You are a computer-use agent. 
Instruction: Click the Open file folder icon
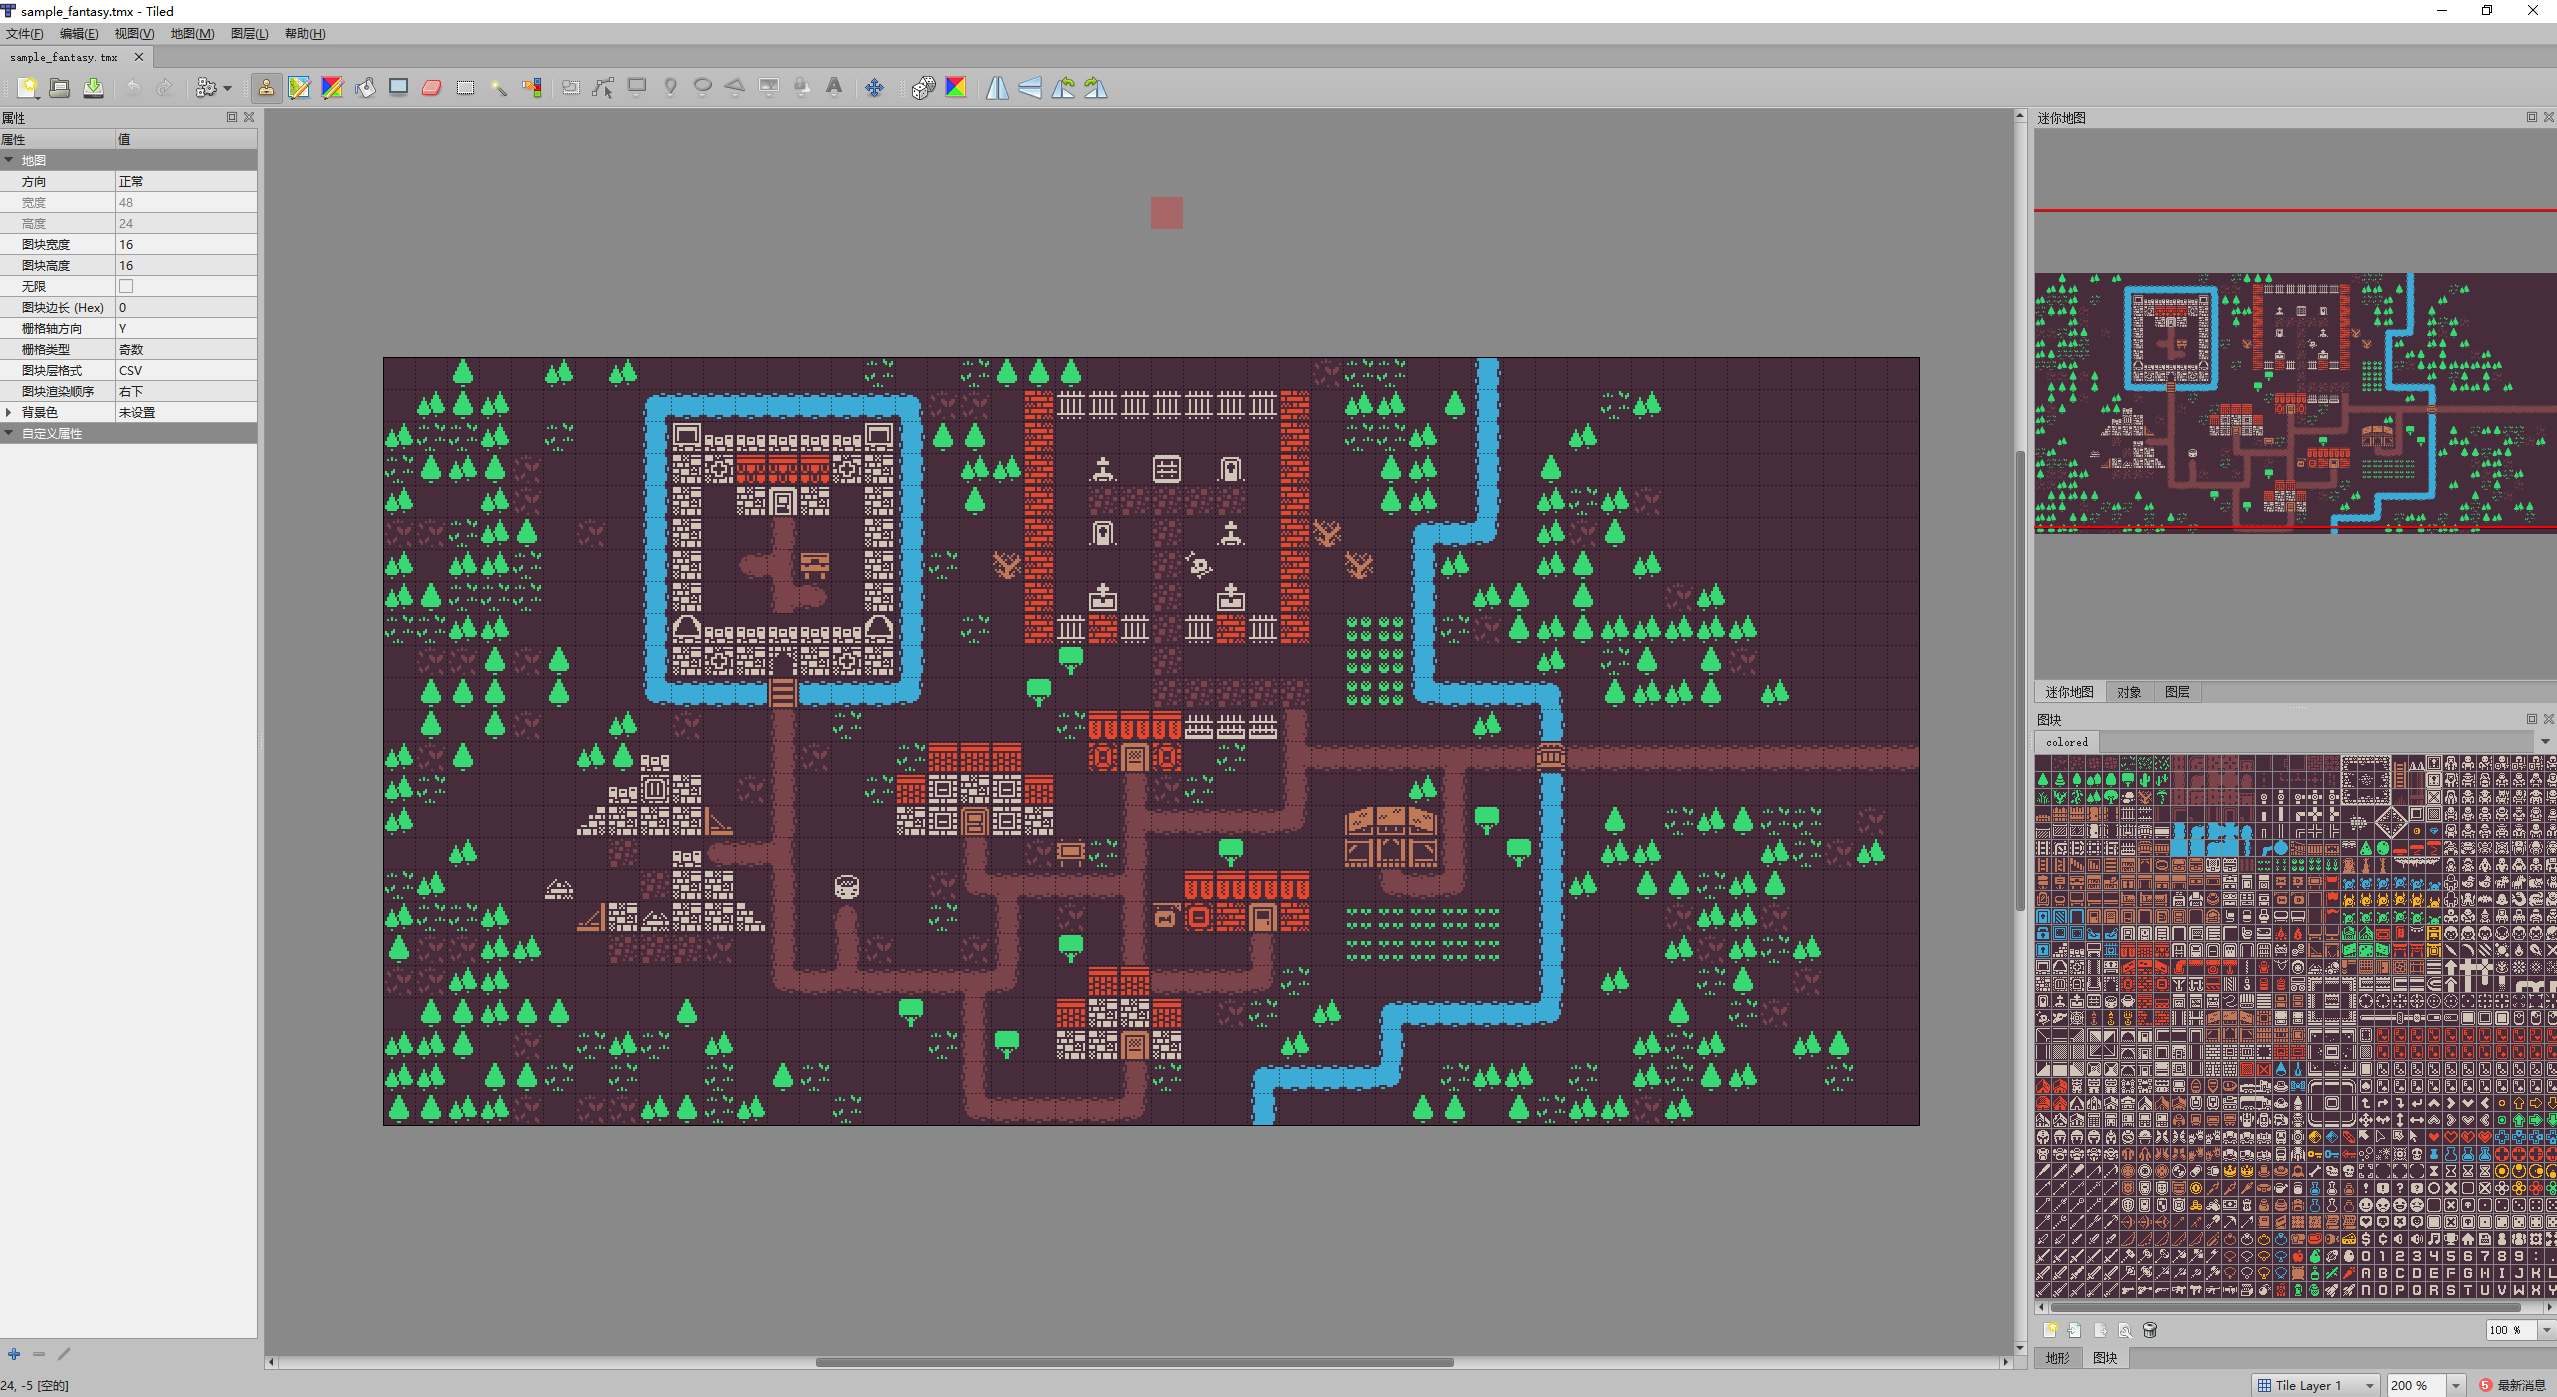click(60, 88)
